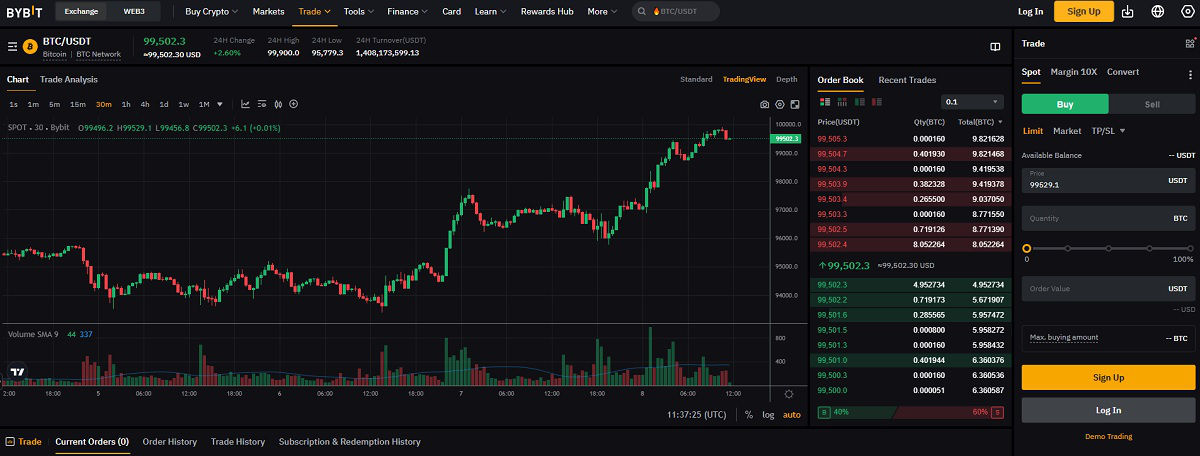Screen dimensions: 1200x456
Task: Click the Price input field
Action: pos(1108,180)
